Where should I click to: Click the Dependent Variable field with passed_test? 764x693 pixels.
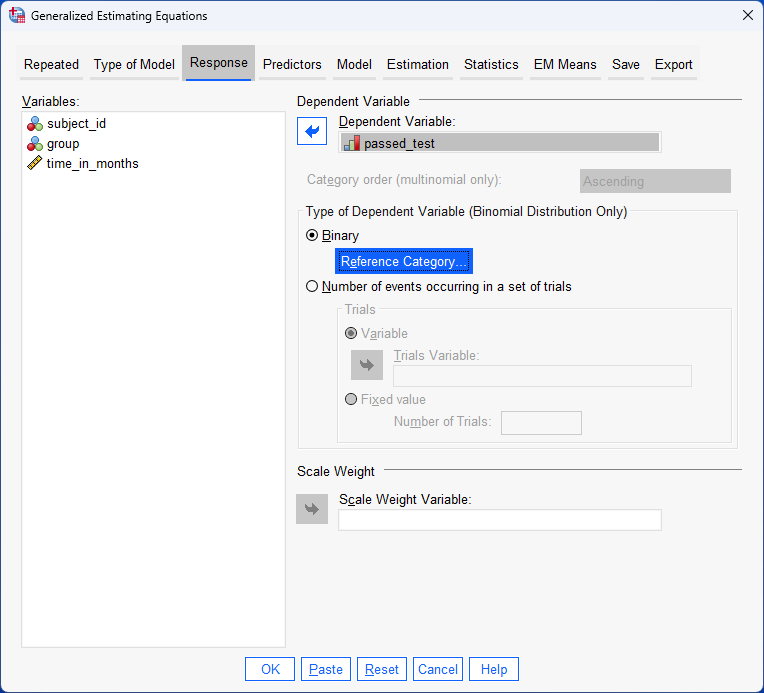coord(500,143)
